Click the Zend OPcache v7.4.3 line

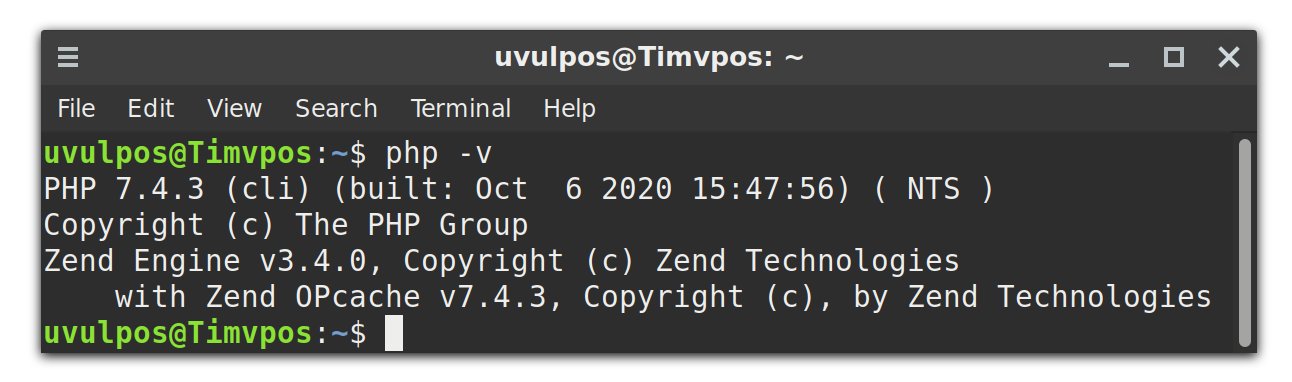pyautogui.click(x=663, y=297)
